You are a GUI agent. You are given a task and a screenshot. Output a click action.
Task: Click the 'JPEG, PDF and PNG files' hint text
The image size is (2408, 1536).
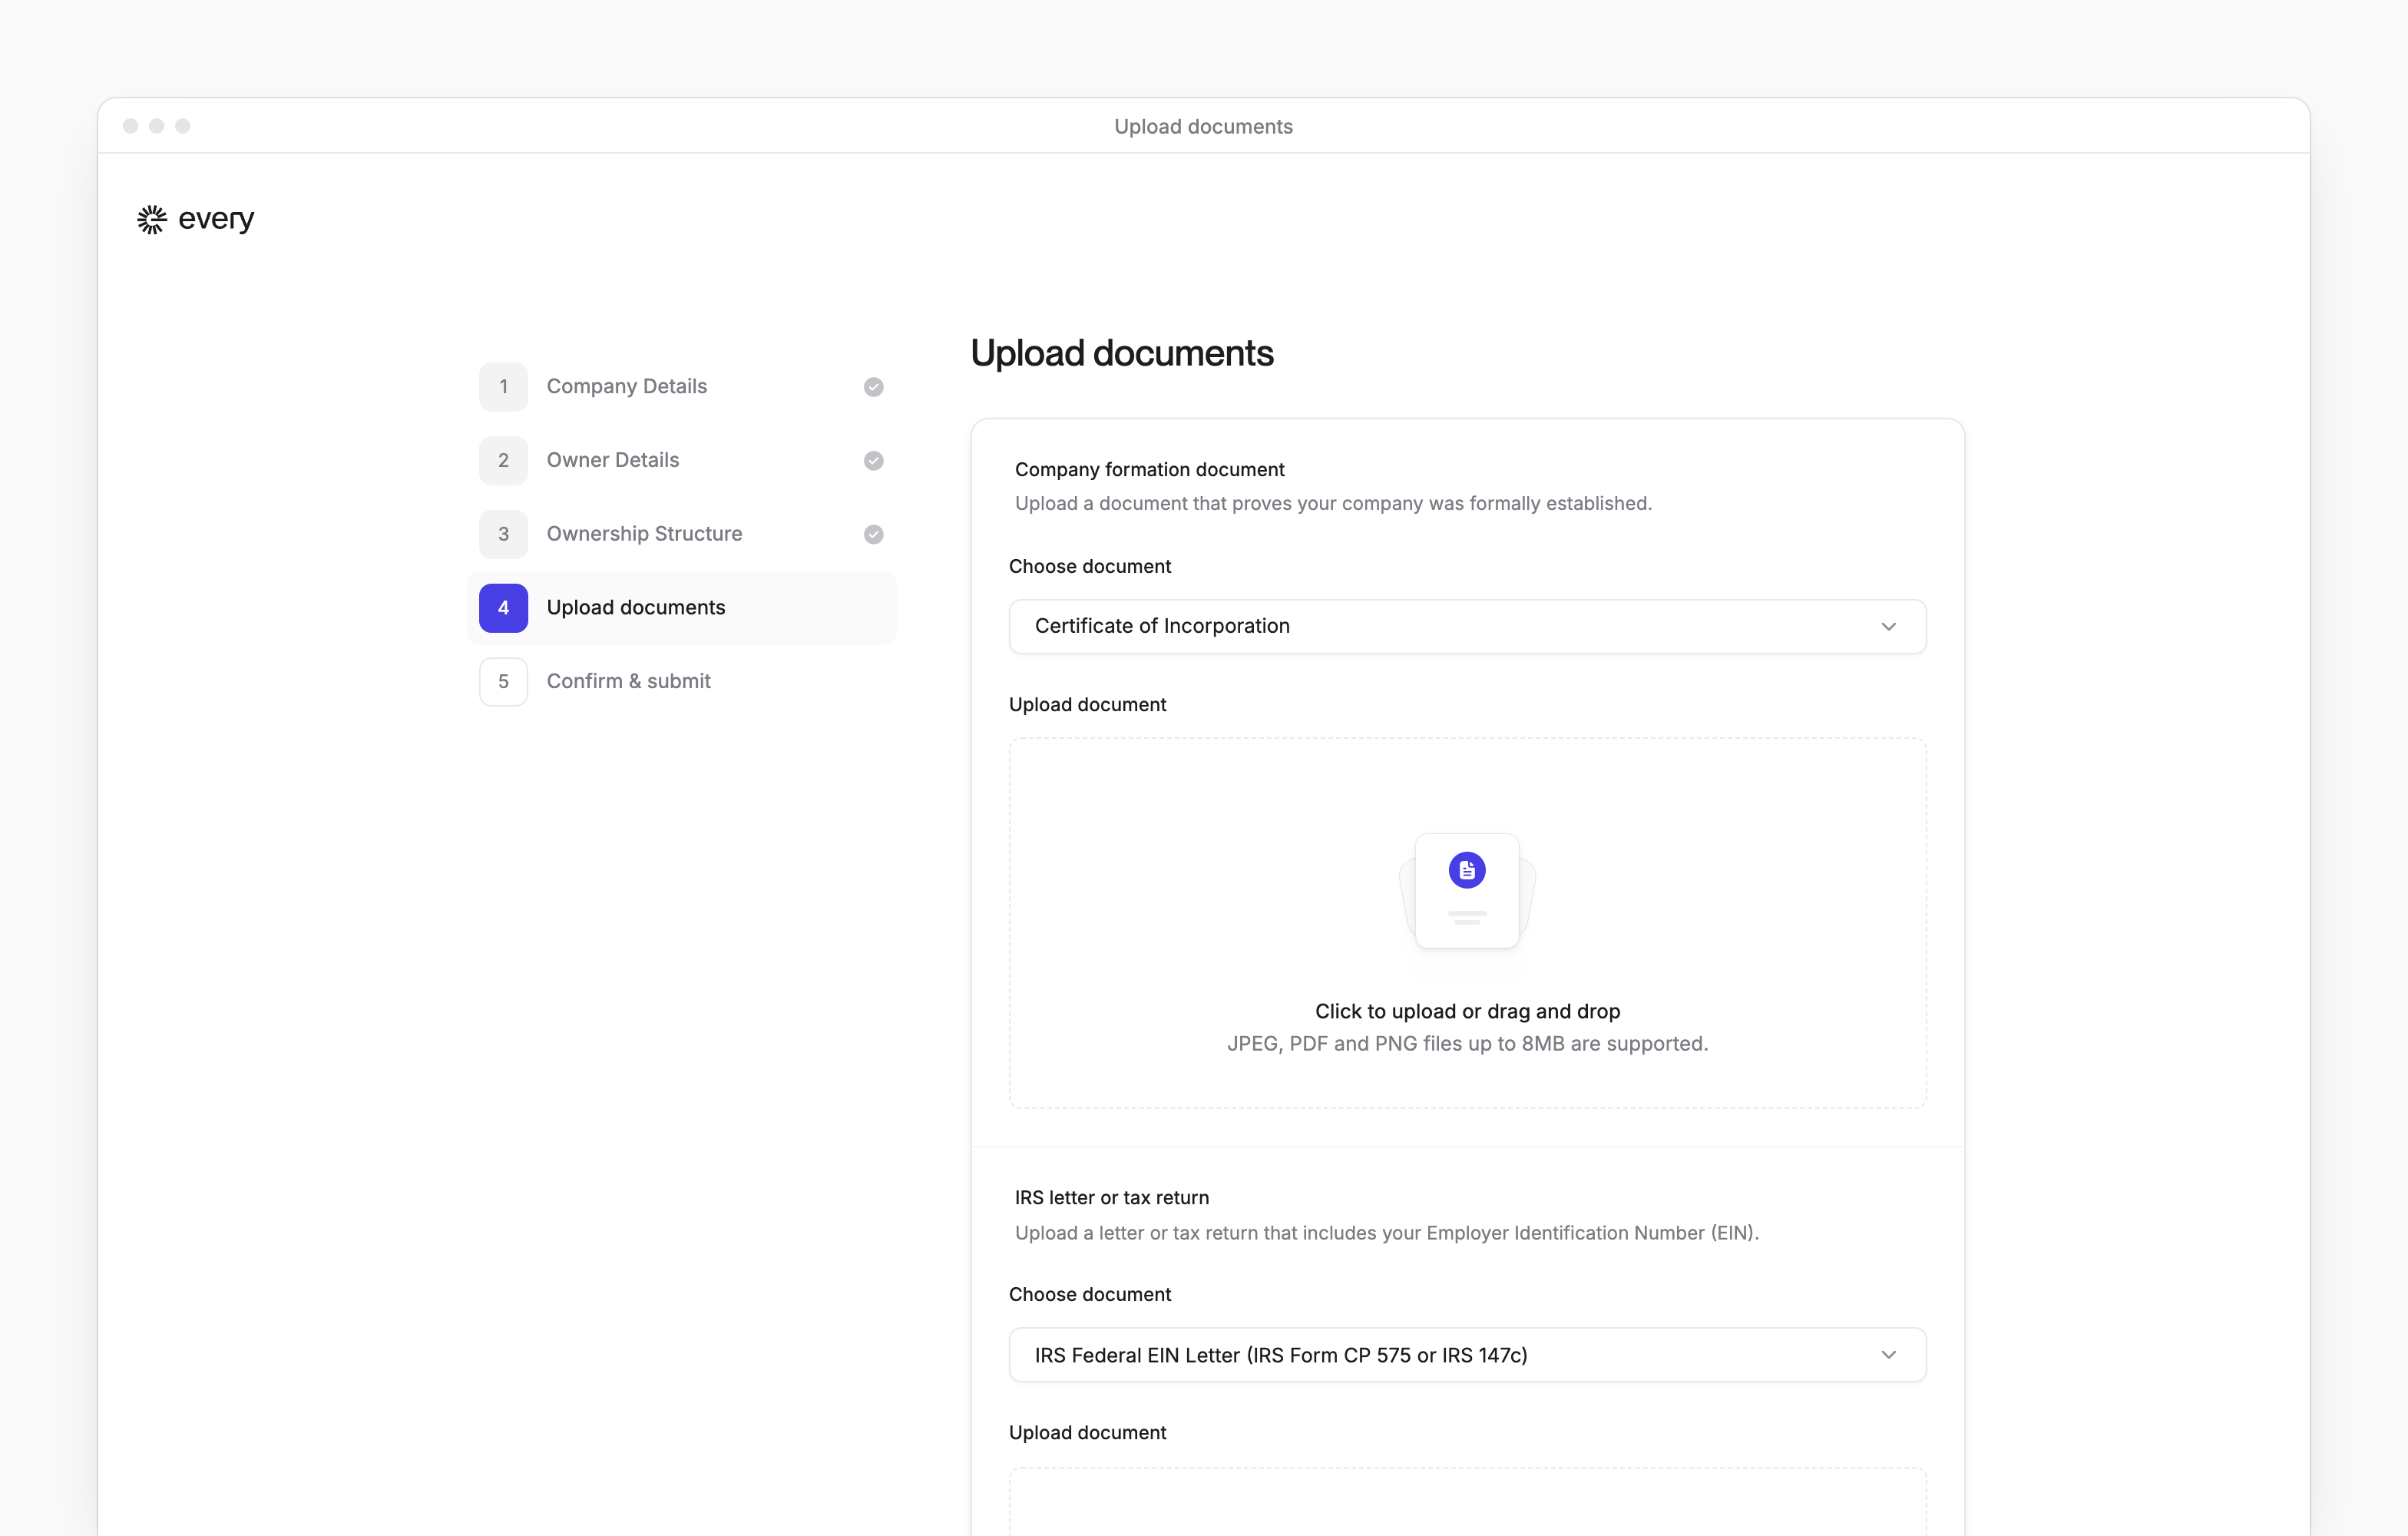coord(1467,1044)
